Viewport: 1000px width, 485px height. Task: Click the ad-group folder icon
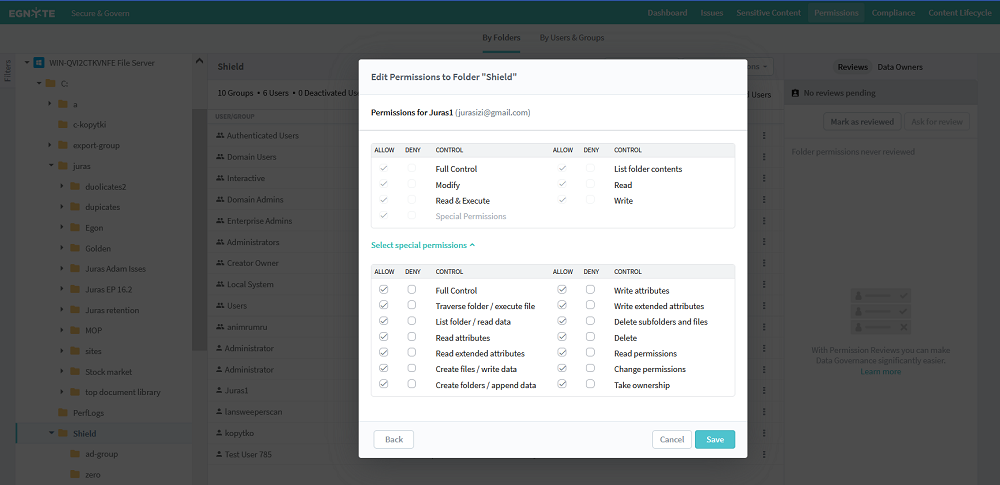pyautogui.click(x=75, y=454)
